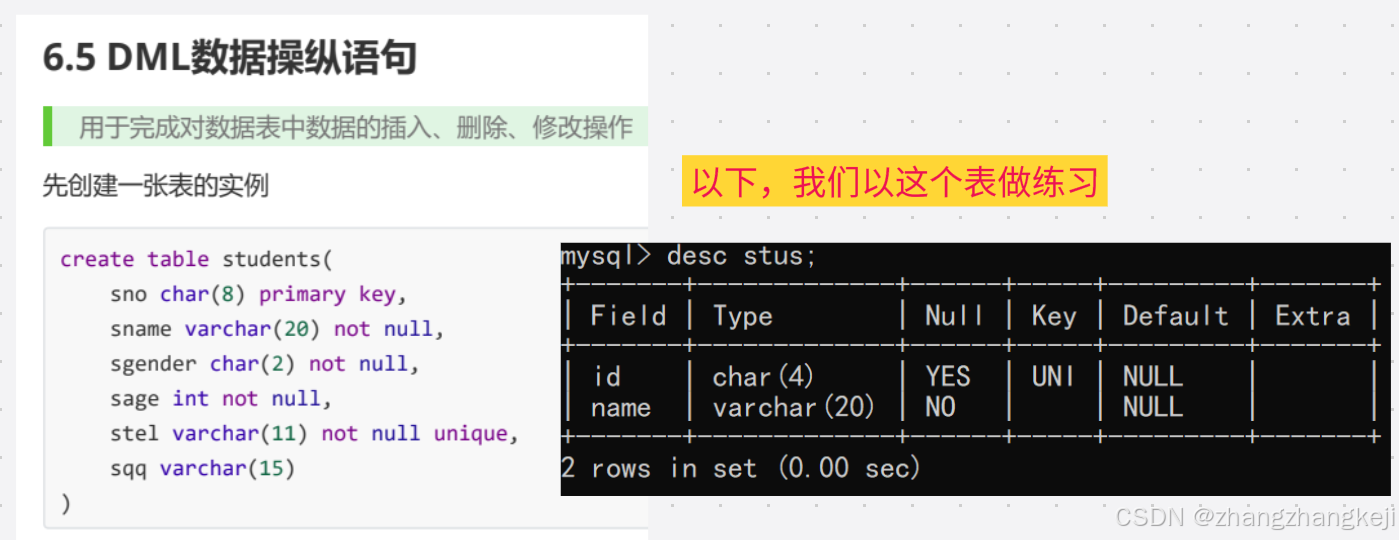Click the code line "sname varchar(20) not null,"

[x=277, y=329]
